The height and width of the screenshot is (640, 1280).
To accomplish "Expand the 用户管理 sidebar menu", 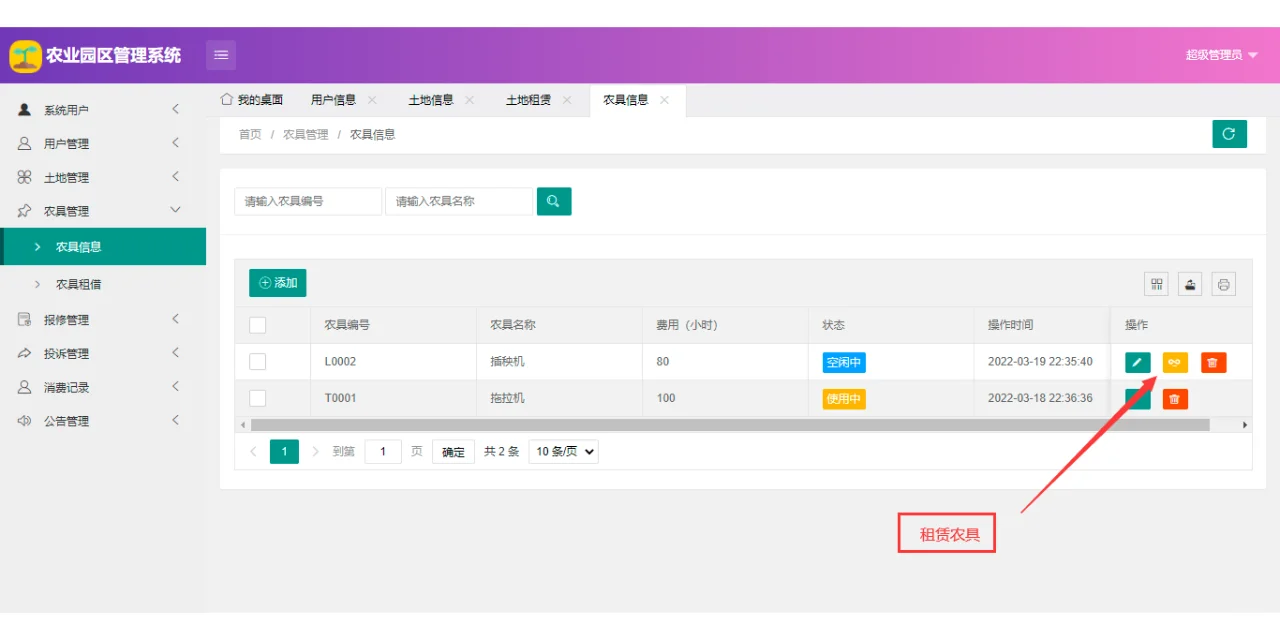I will 103,144.
